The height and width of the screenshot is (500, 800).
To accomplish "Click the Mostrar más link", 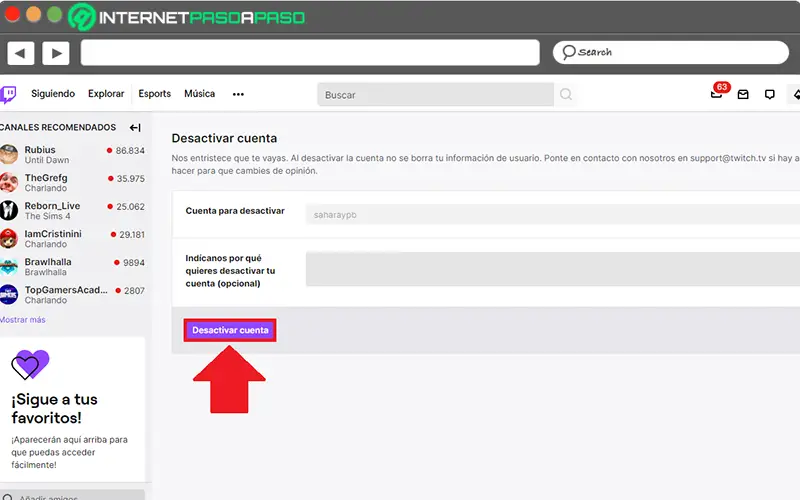I will [22, 320].
